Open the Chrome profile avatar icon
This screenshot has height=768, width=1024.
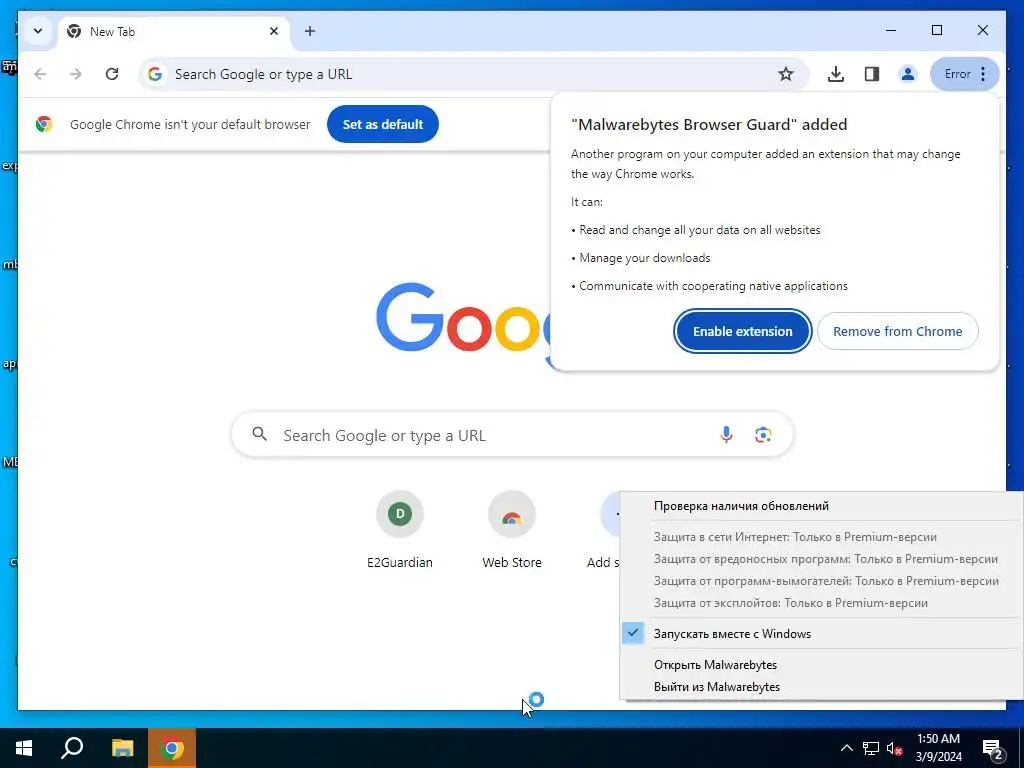[908, 74]
